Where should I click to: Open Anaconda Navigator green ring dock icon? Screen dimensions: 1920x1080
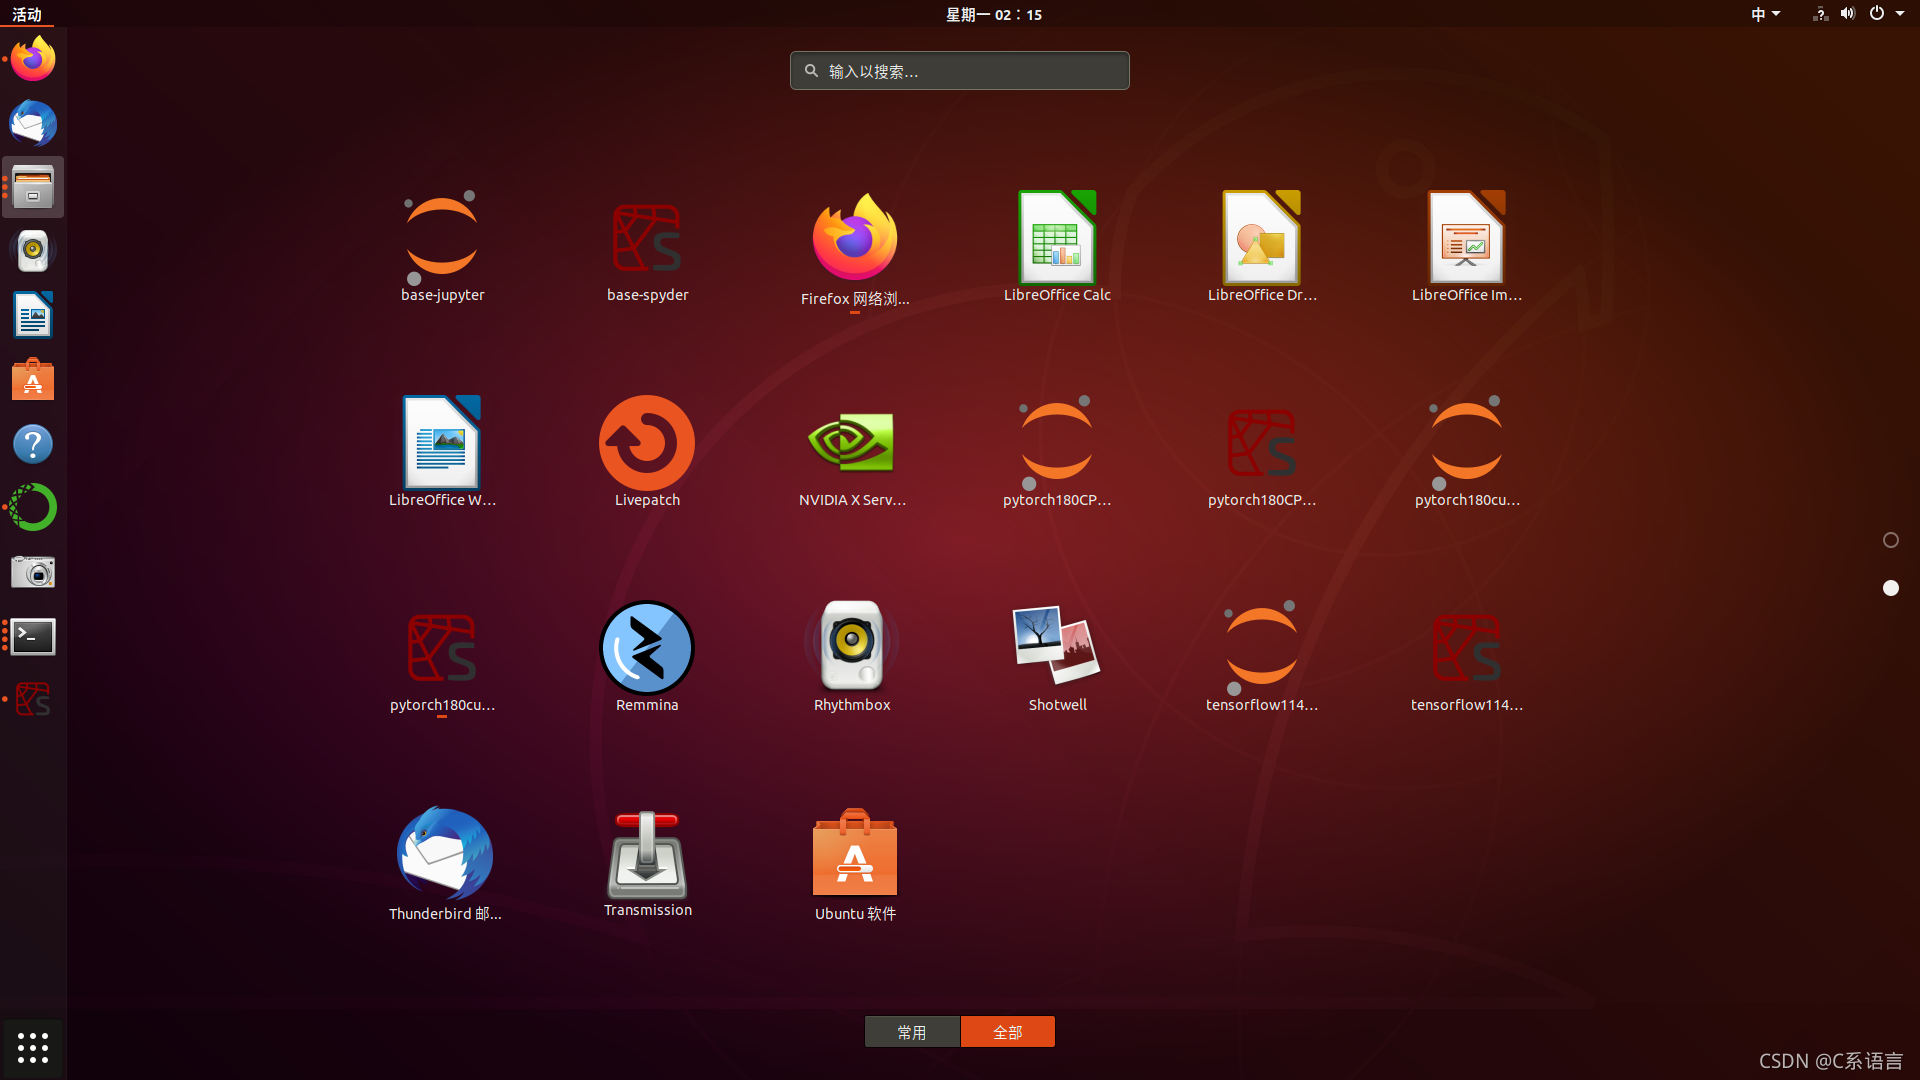[33, 508]
